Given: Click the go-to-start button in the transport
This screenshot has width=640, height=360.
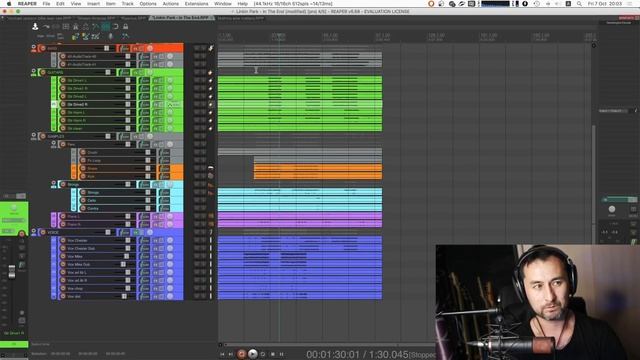Looking at the screenshot, I should coord(222,354).
